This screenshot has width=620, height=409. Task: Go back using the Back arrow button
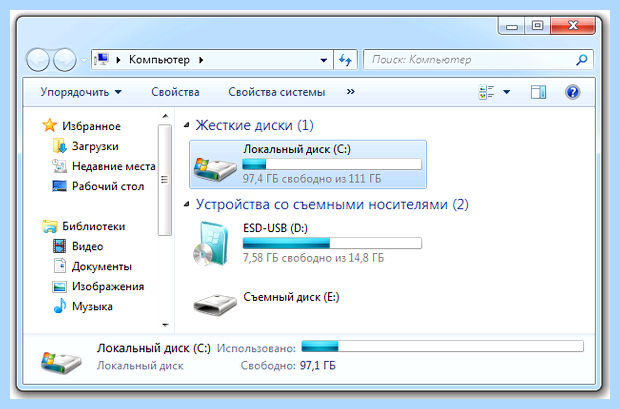click(x=38, y=60)
